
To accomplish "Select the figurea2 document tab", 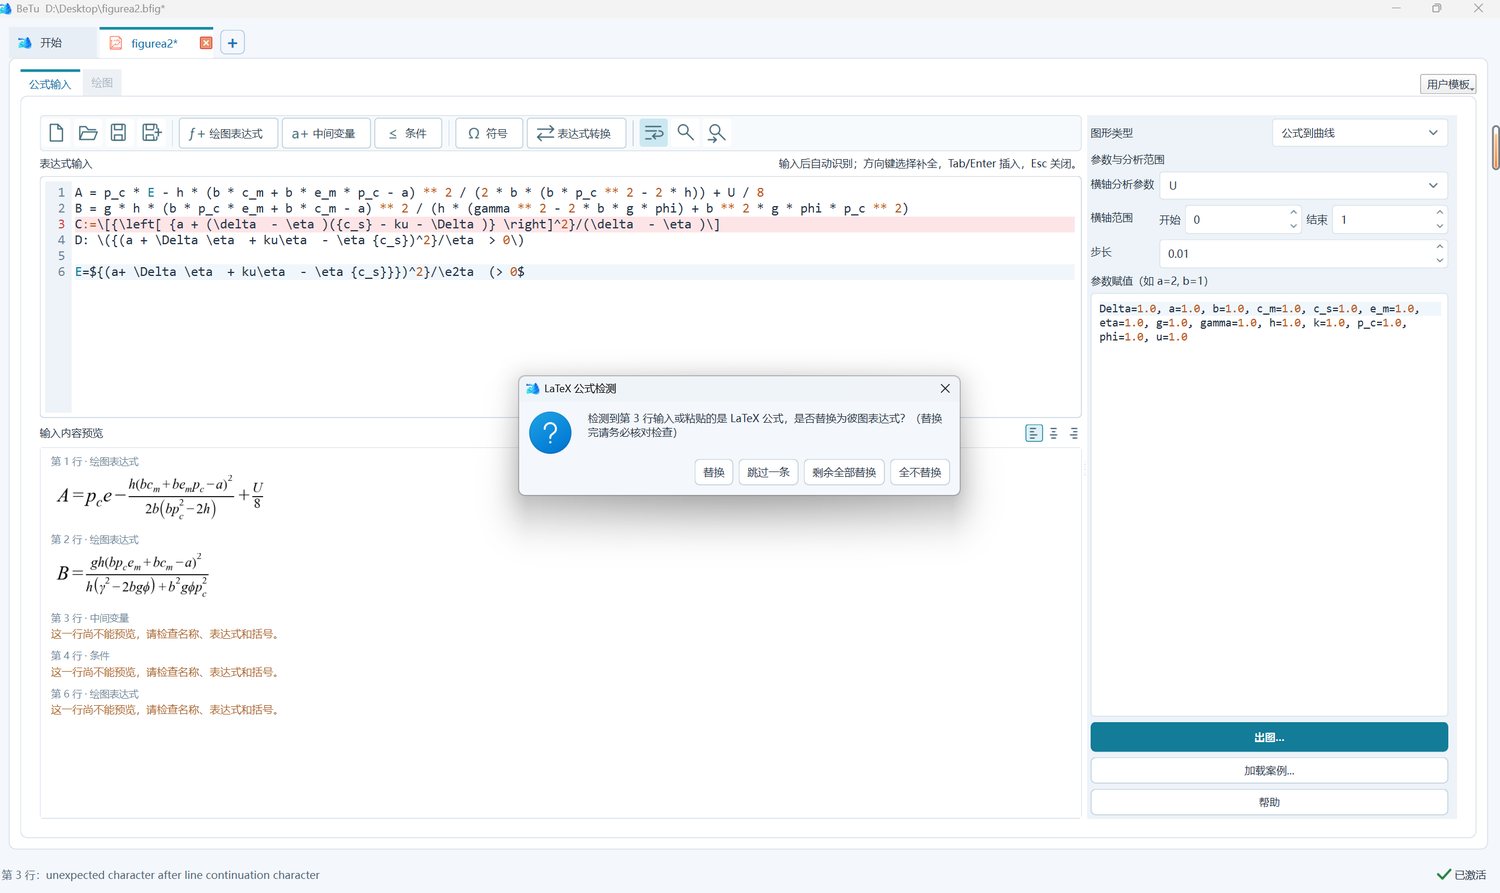I will [x=154, y=43].
